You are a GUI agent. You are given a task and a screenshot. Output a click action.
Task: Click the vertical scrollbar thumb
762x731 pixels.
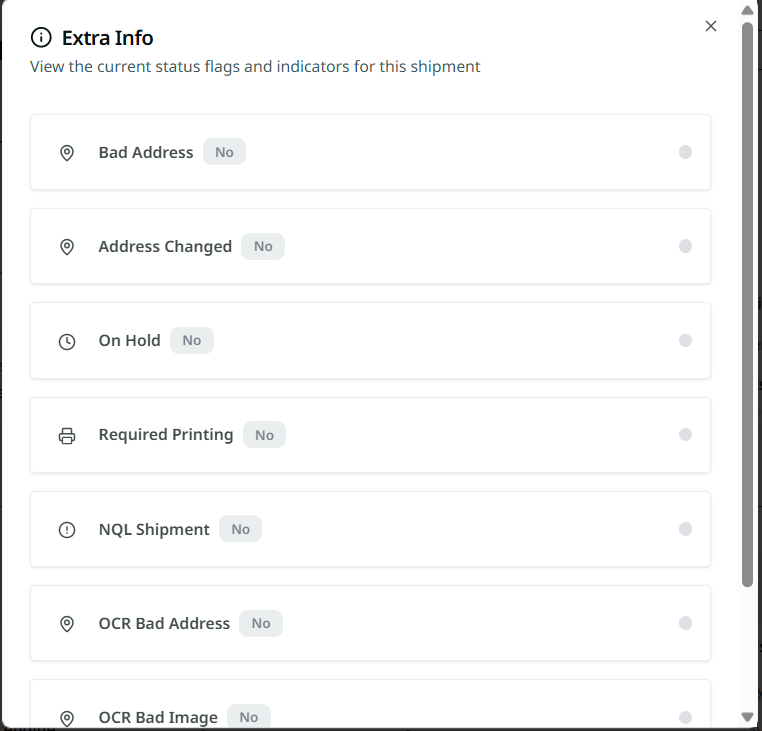pos(747,304)
